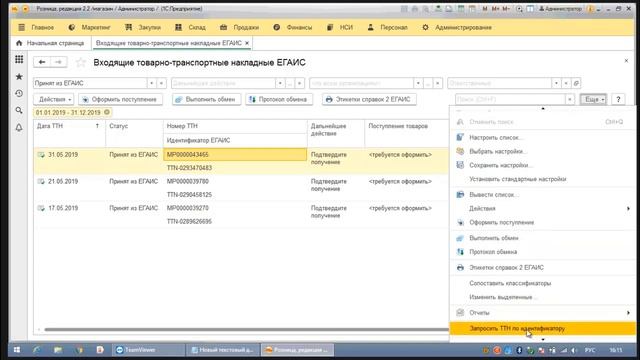
Task: Open the Ответственный filter dropdown arrow
Action: (556, 83)
